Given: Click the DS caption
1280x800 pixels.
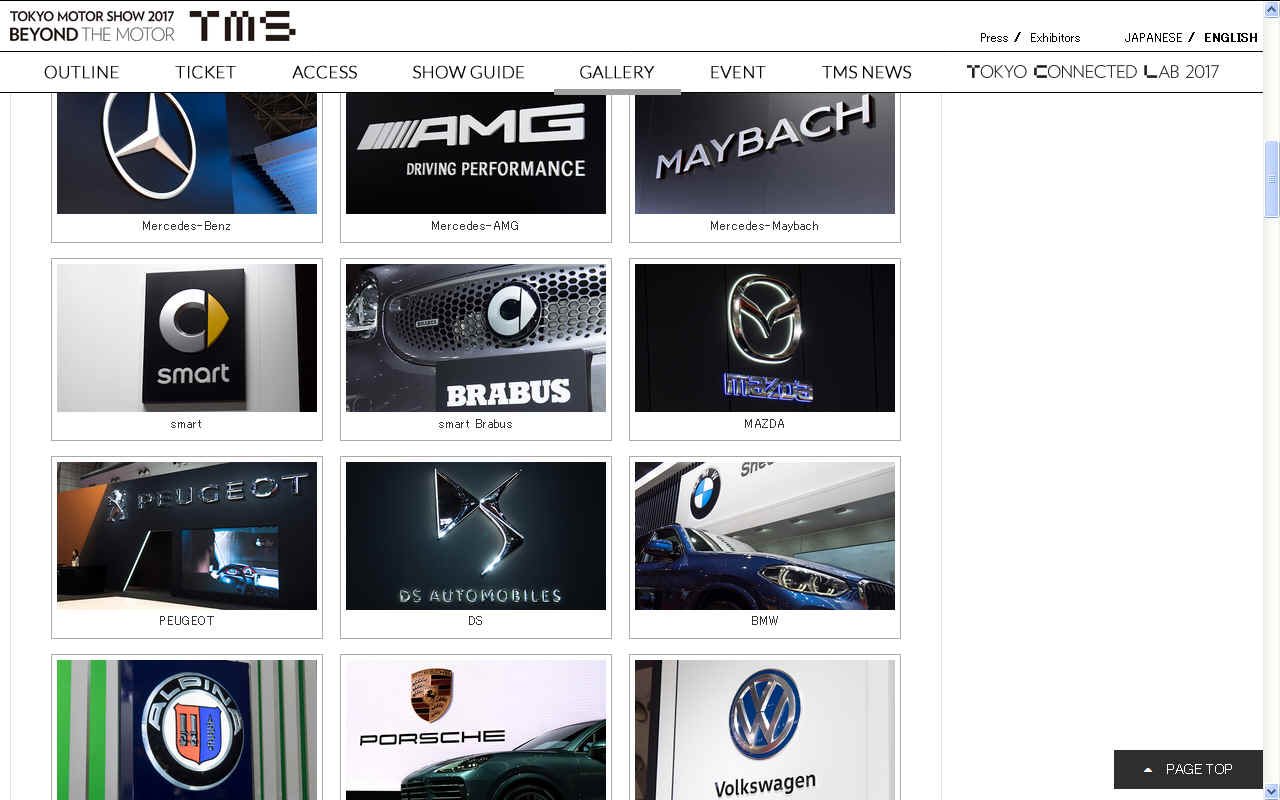Looking at the screenshot, I should click(x=475, y=621).
